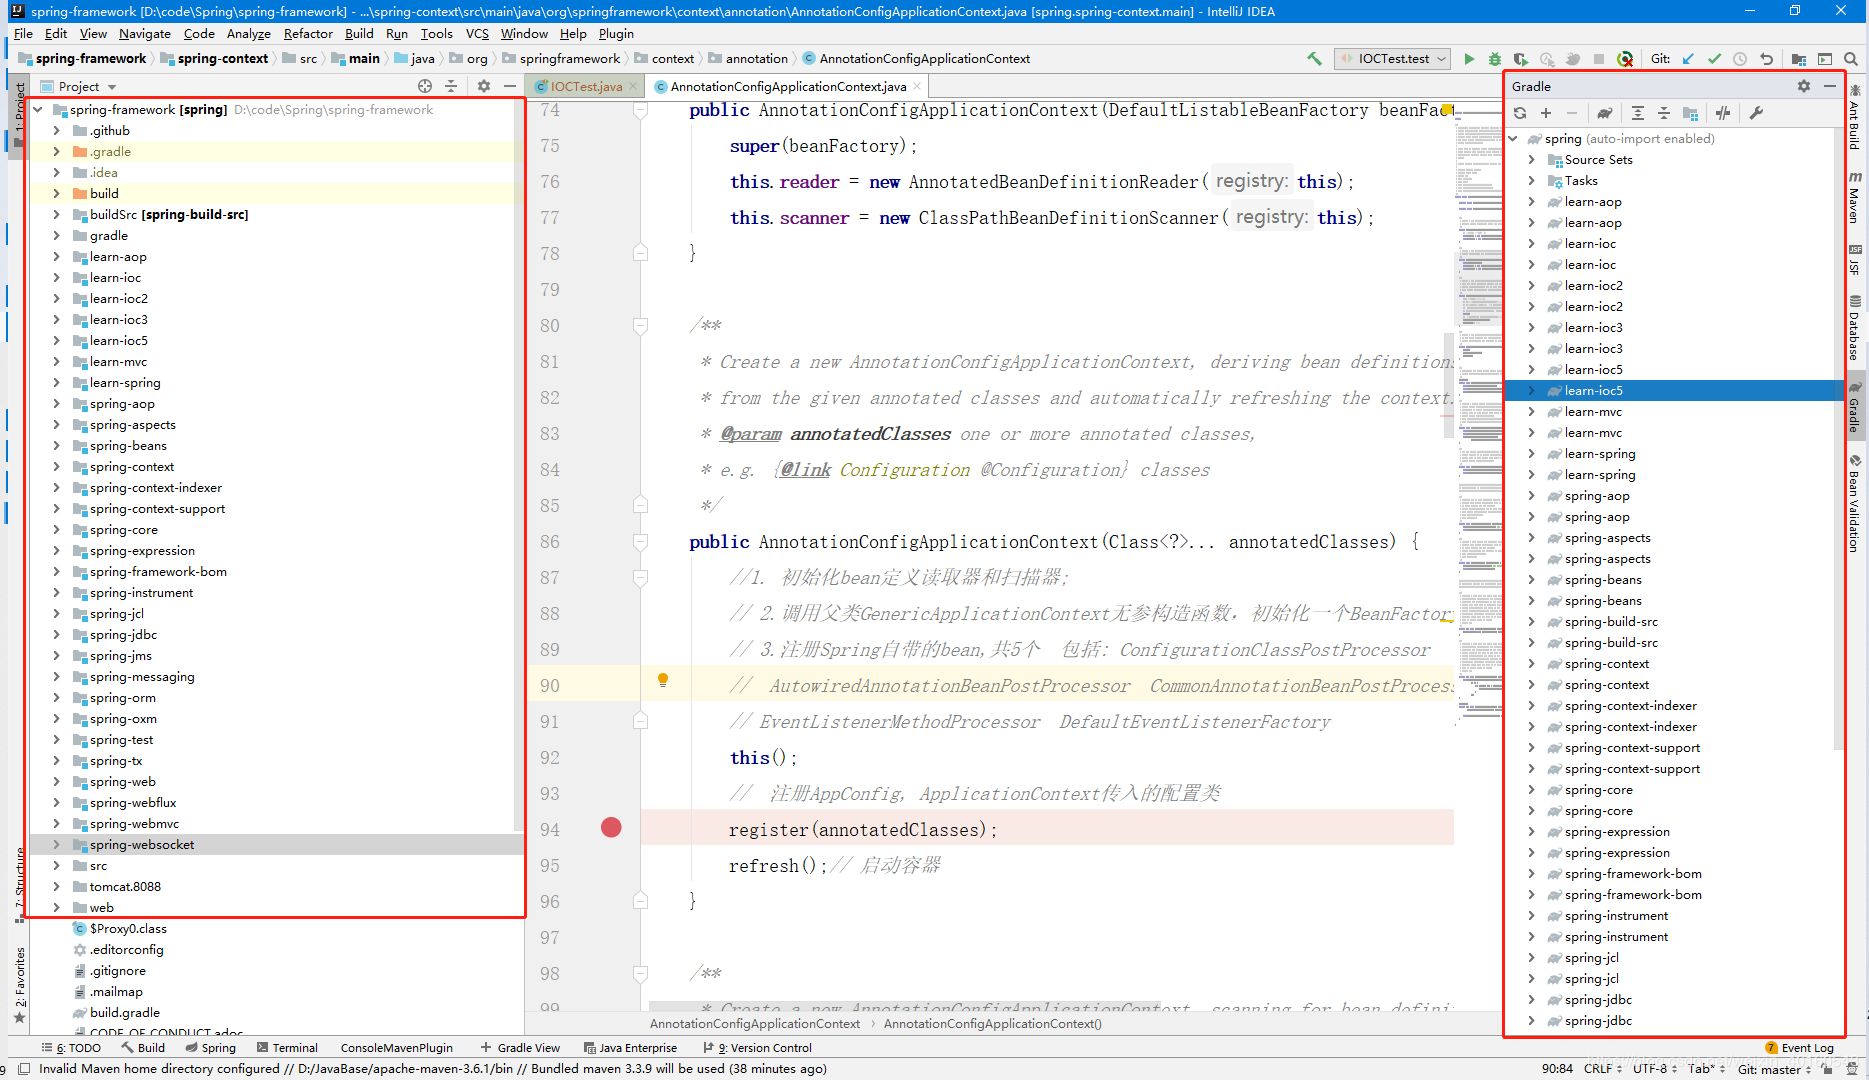Open the Gradle View tool window

[520, 1048]
